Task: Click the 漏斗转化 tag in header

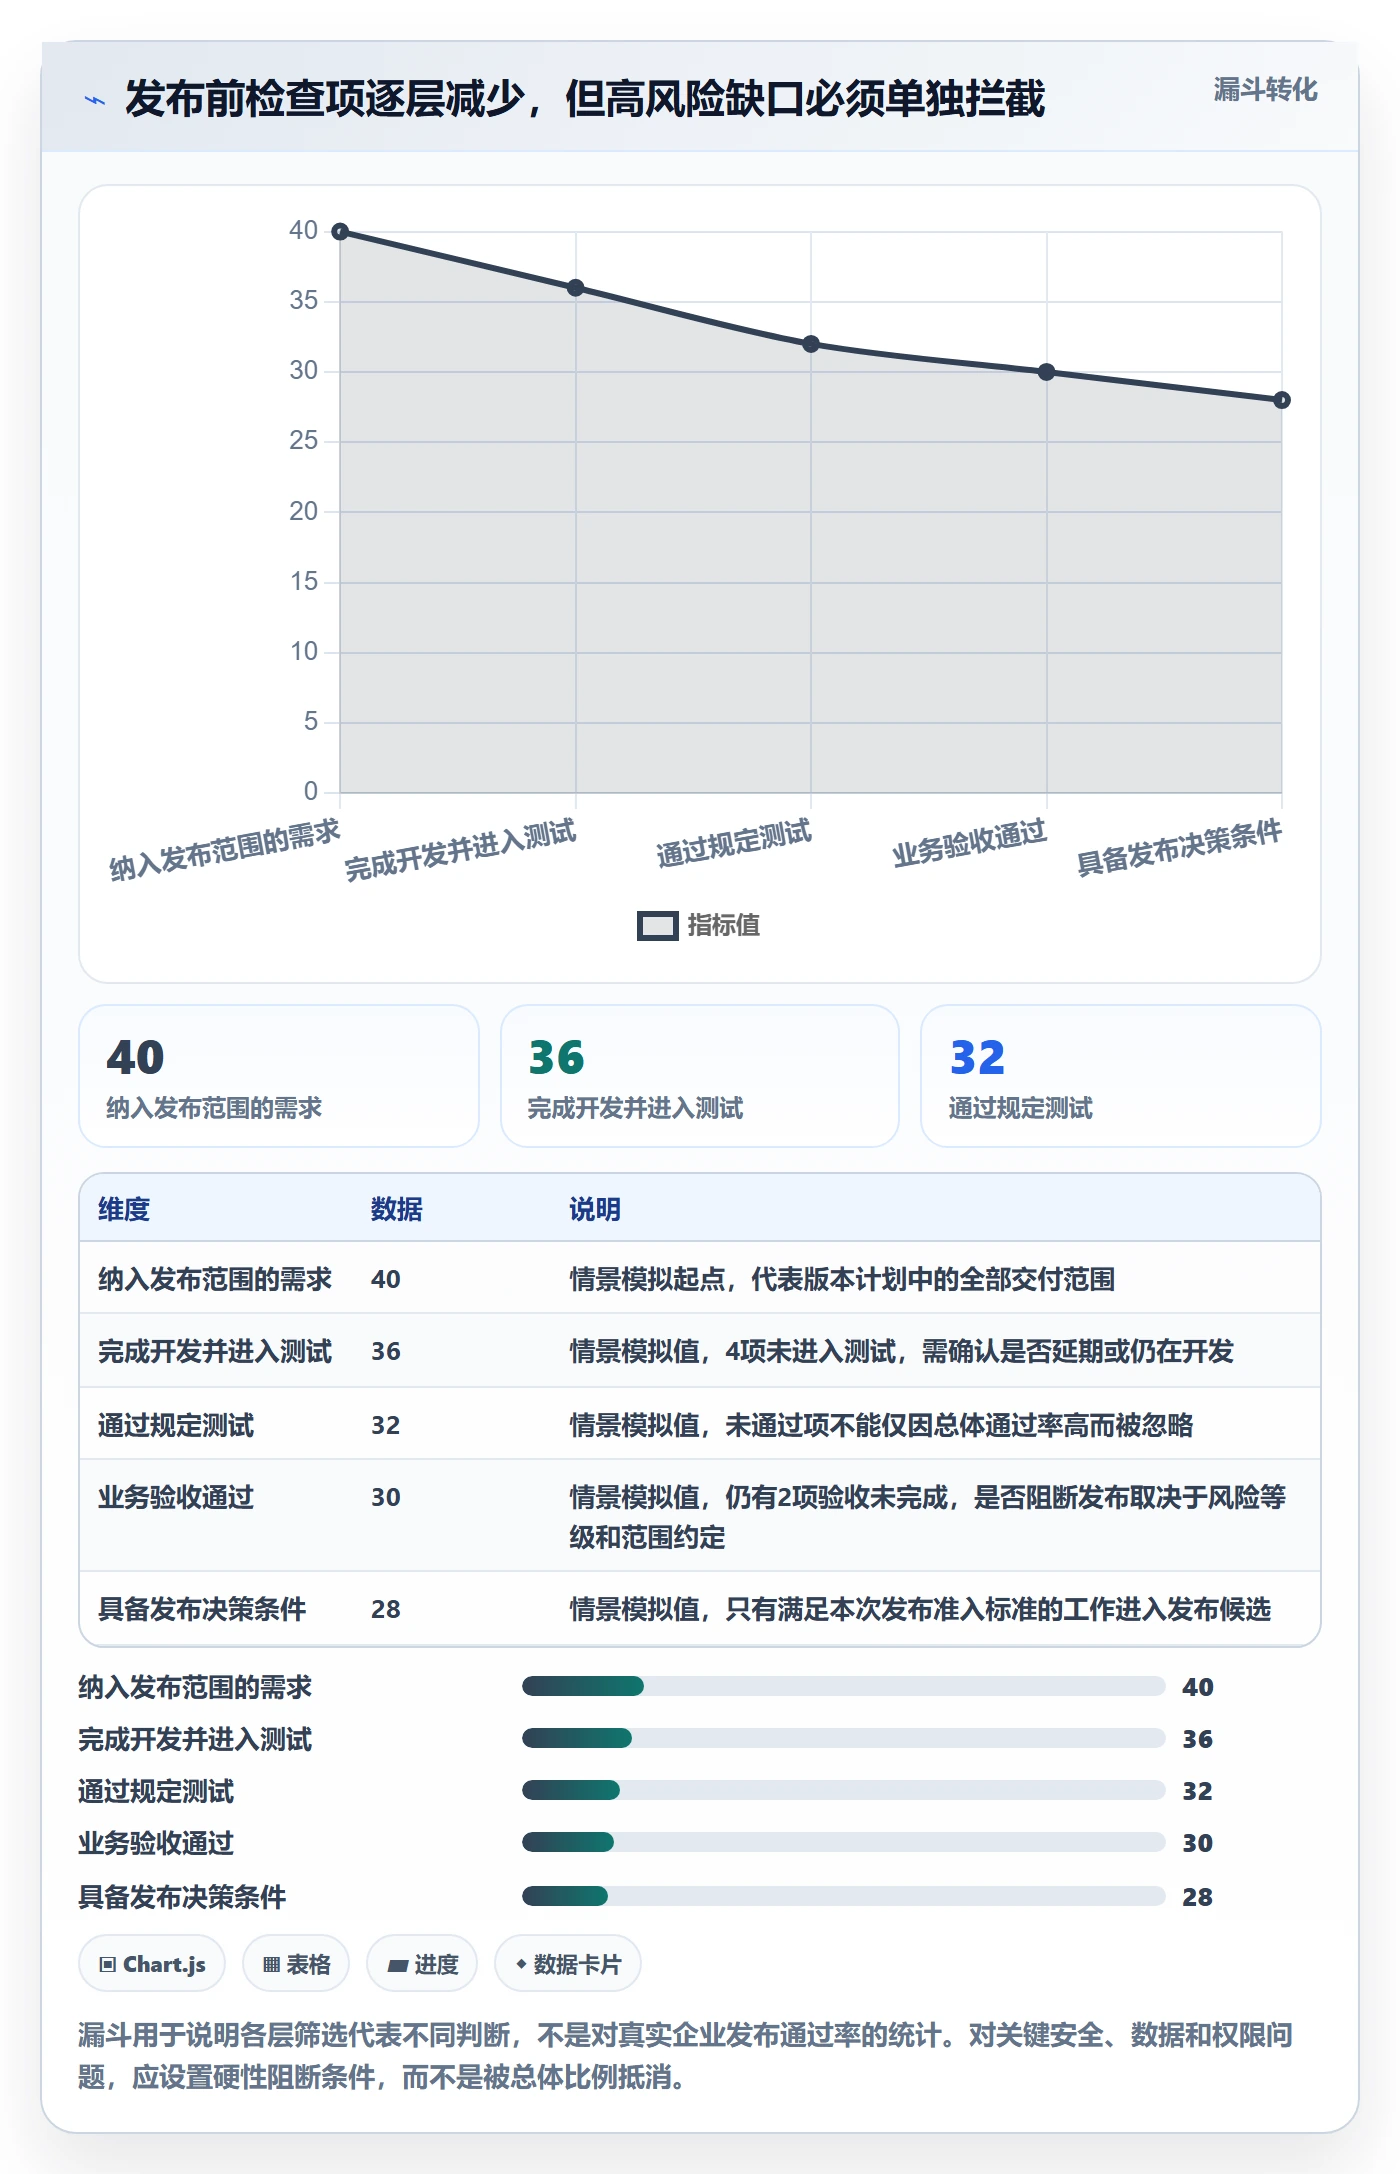Action: [1265, 90]
